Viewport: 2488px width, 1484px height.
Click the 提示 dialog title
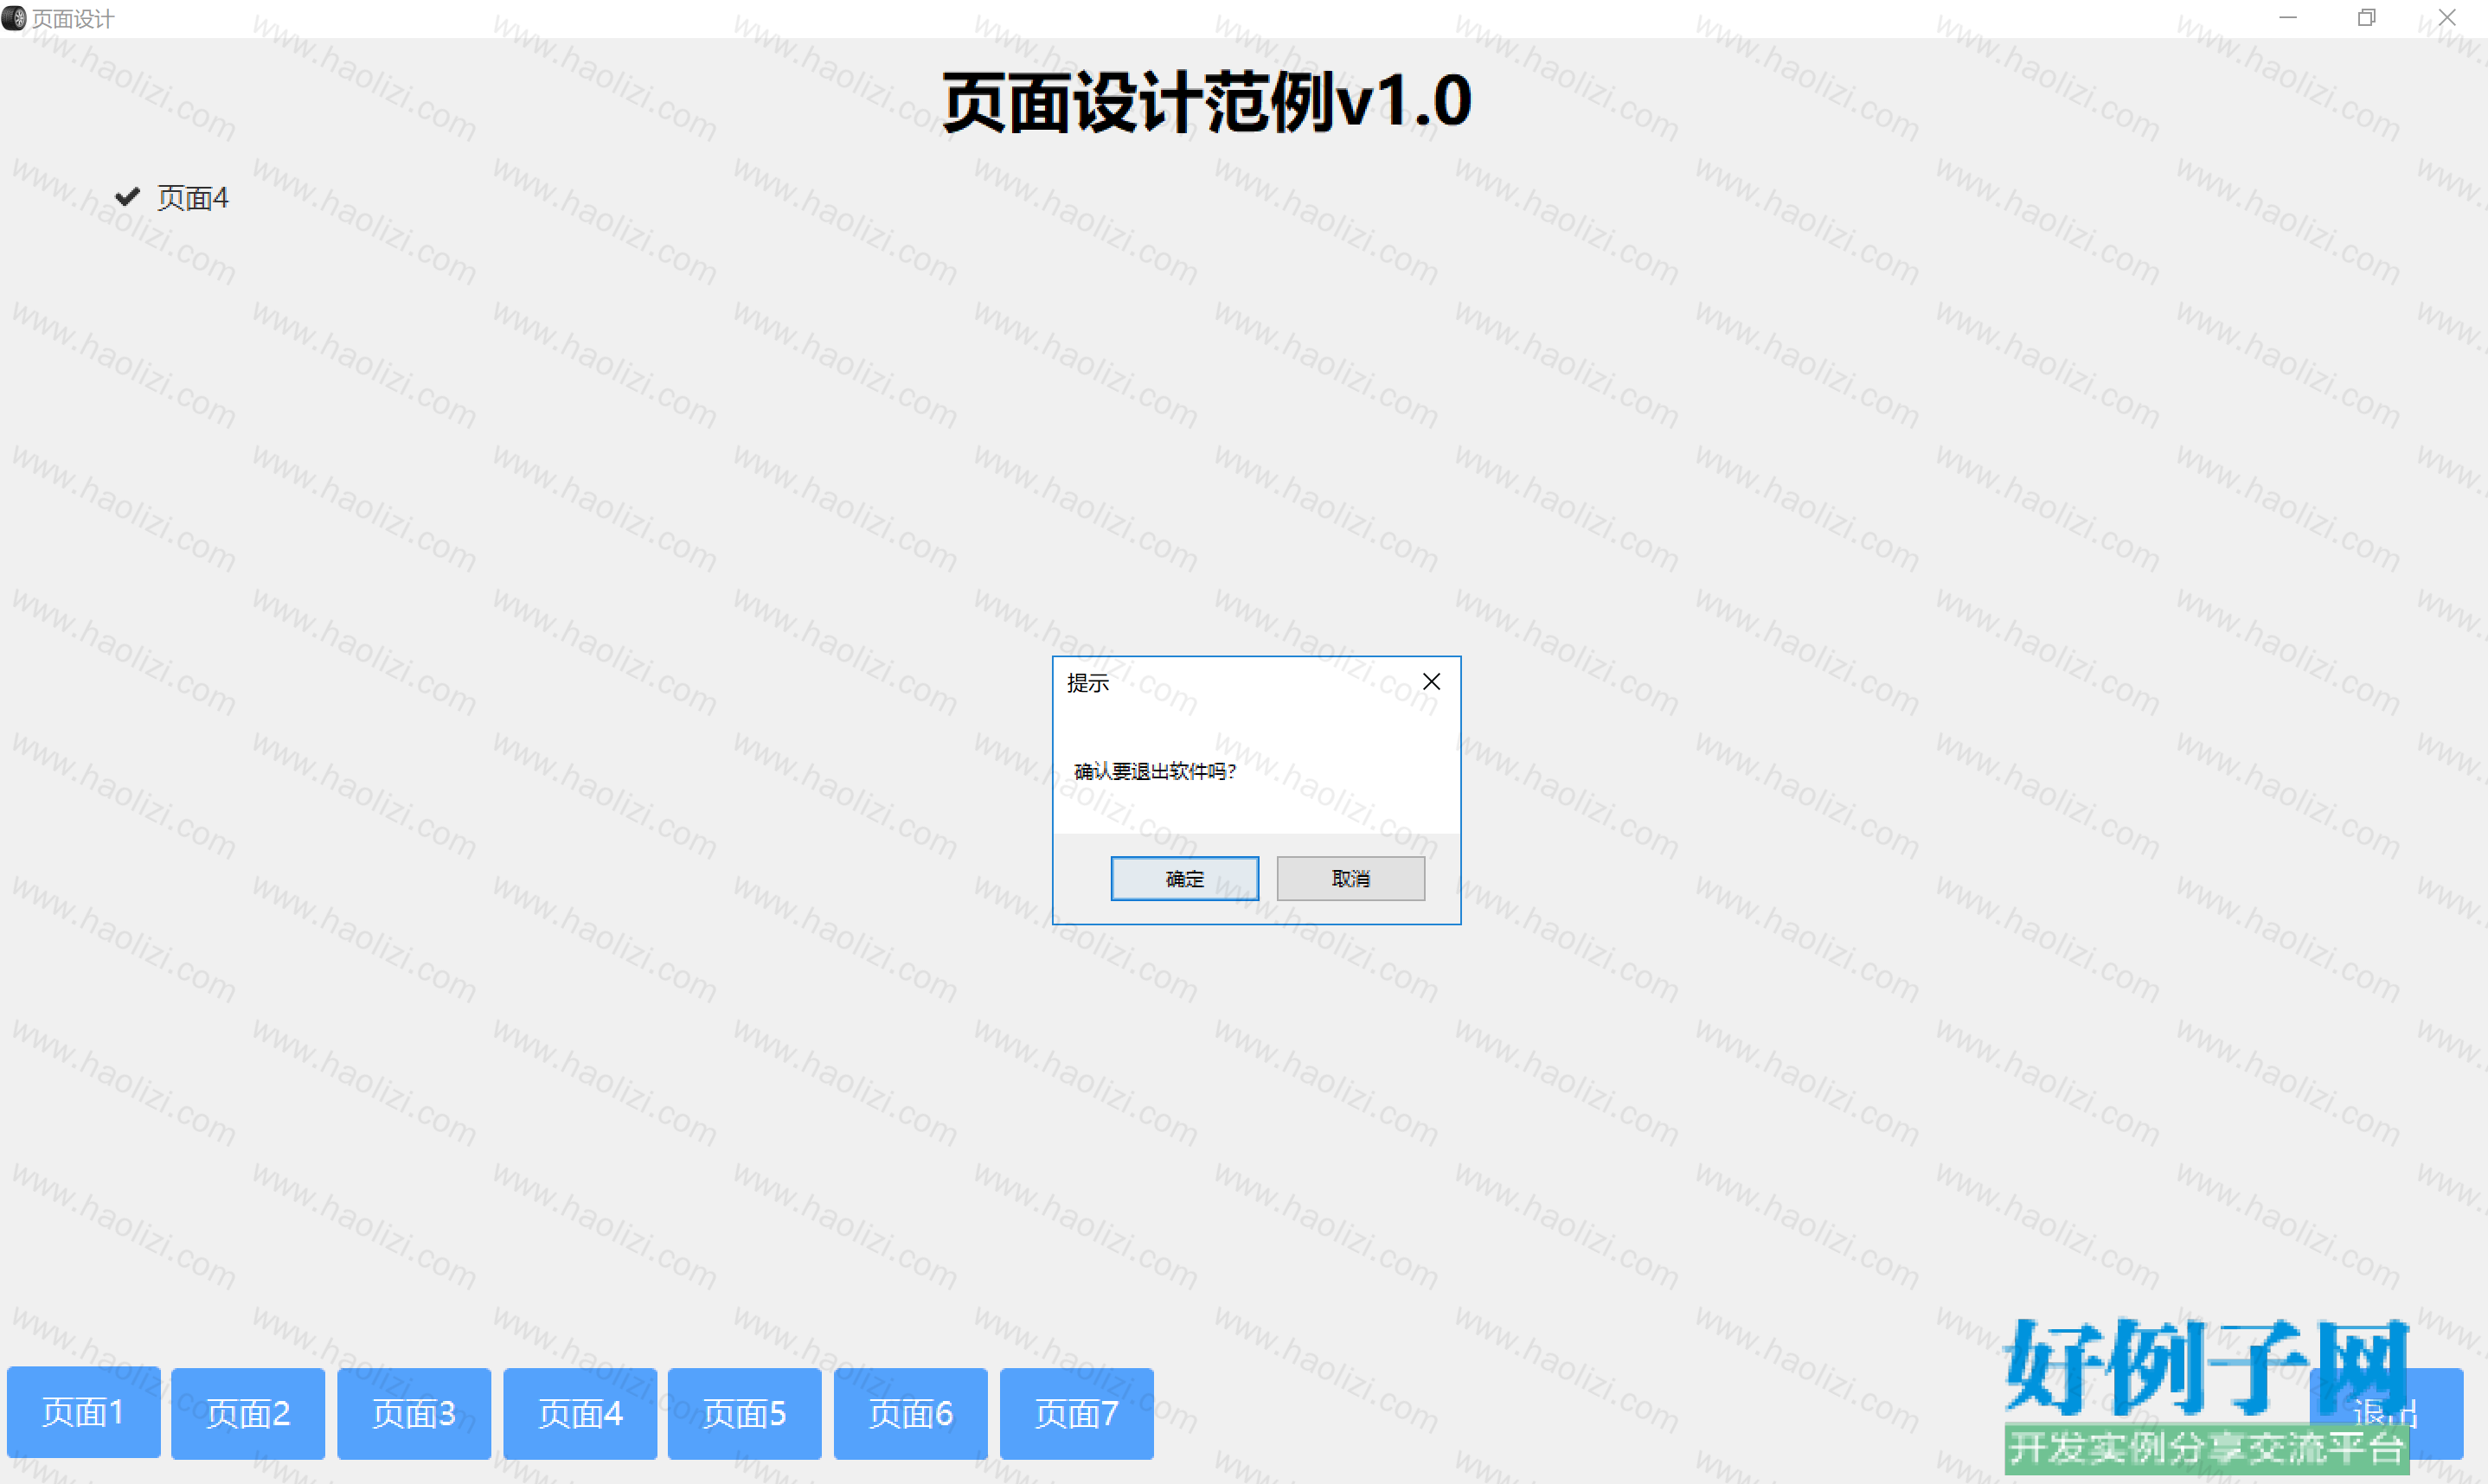click(x=1088, y=683)
